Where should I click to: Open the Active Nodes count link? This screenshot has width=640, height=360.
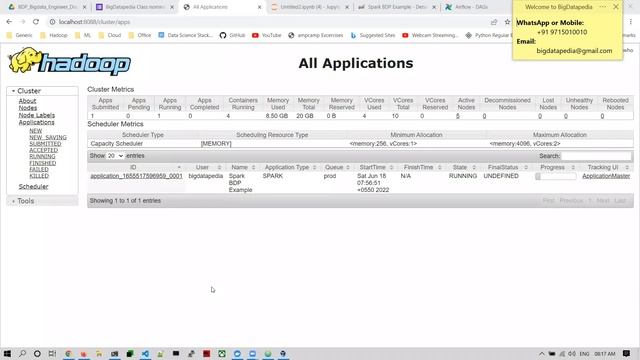pos(458,116)
